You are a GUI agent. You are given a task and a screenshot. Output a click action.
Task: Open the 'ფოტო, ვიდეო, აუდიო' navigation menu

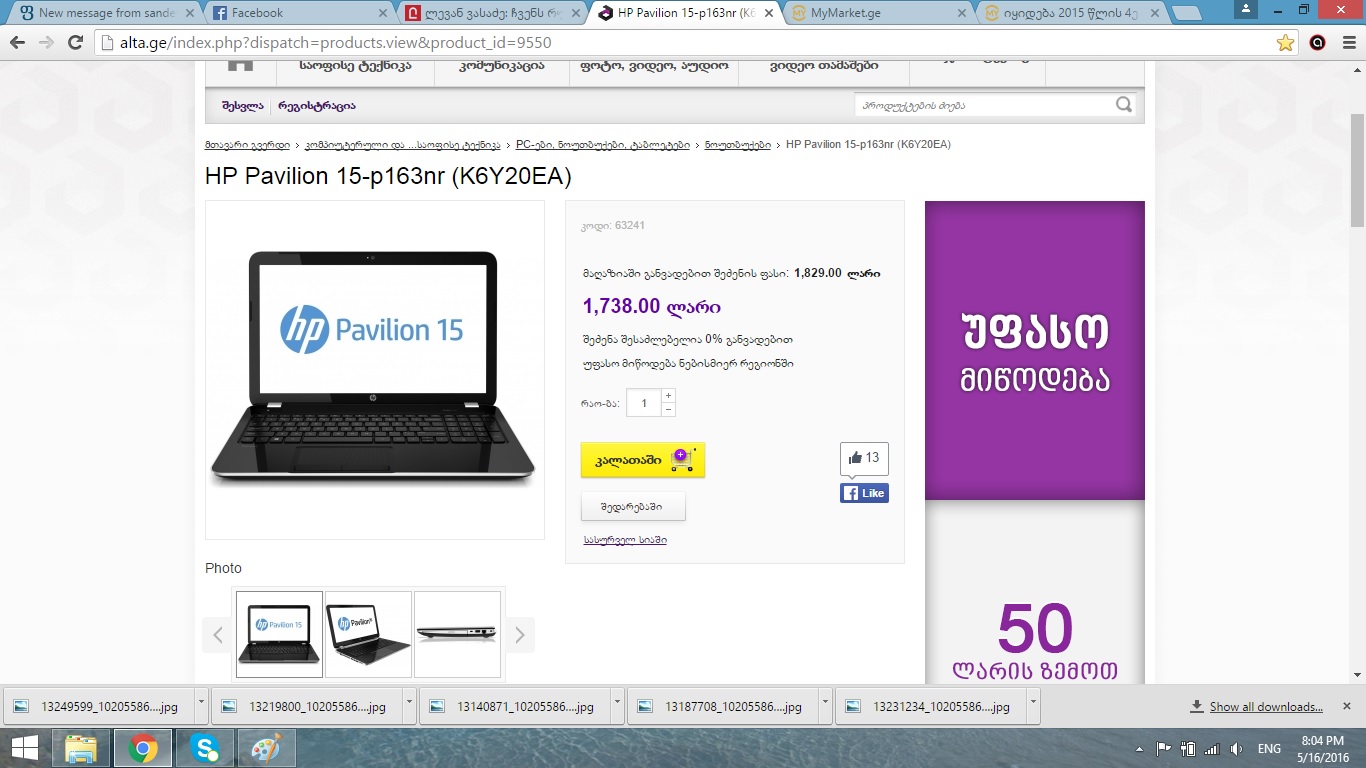[x=654, y=66]
